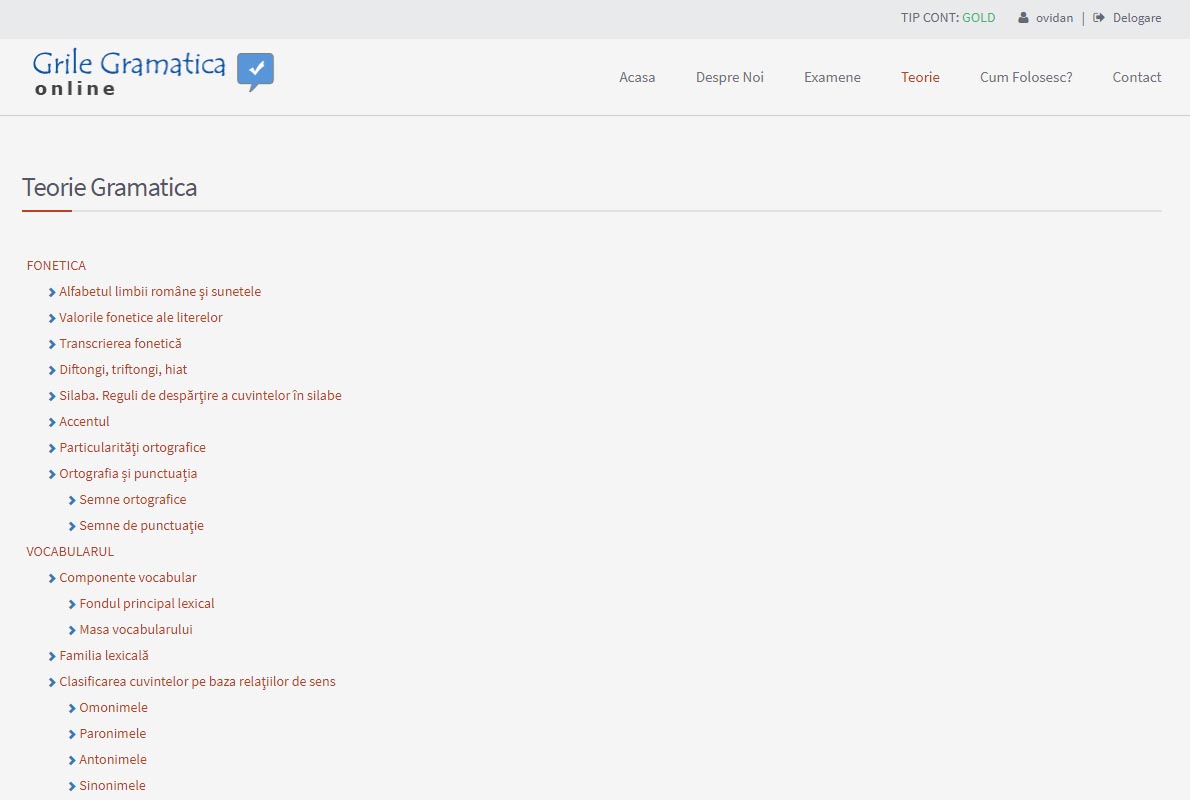1190x800 pixels.
Task: Click chevron next to Componente vocabular
Action: [x=52, y=578]
